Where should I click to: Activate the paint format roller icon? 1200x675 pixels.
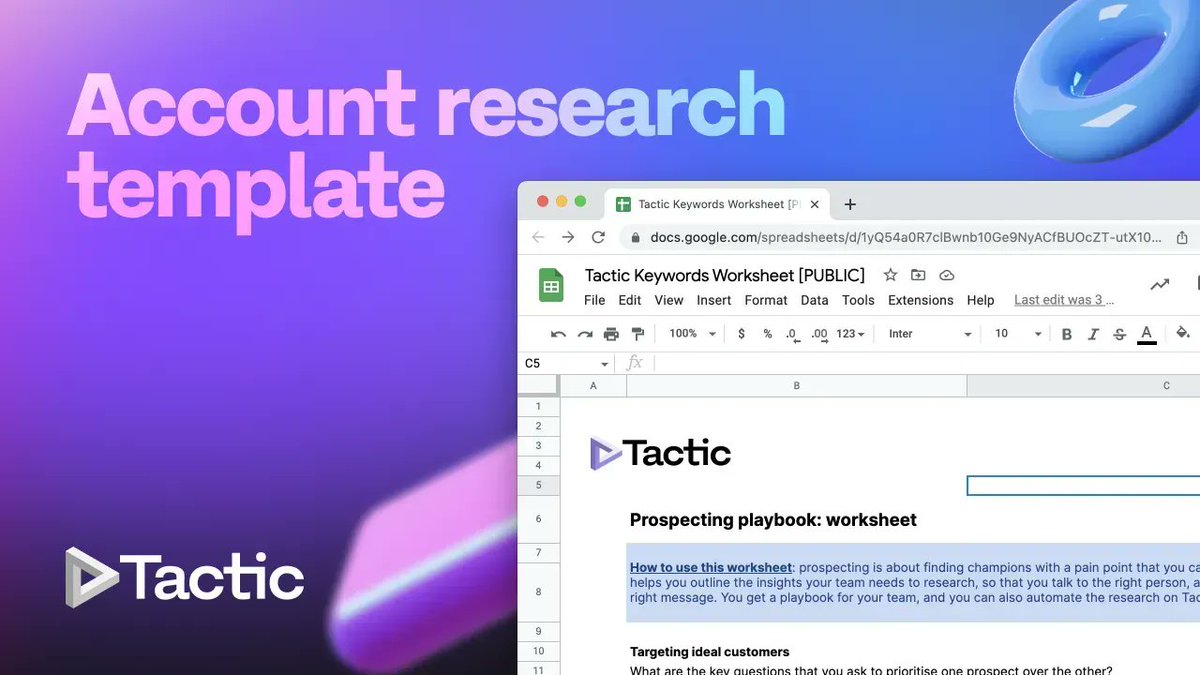click(637, 334)
